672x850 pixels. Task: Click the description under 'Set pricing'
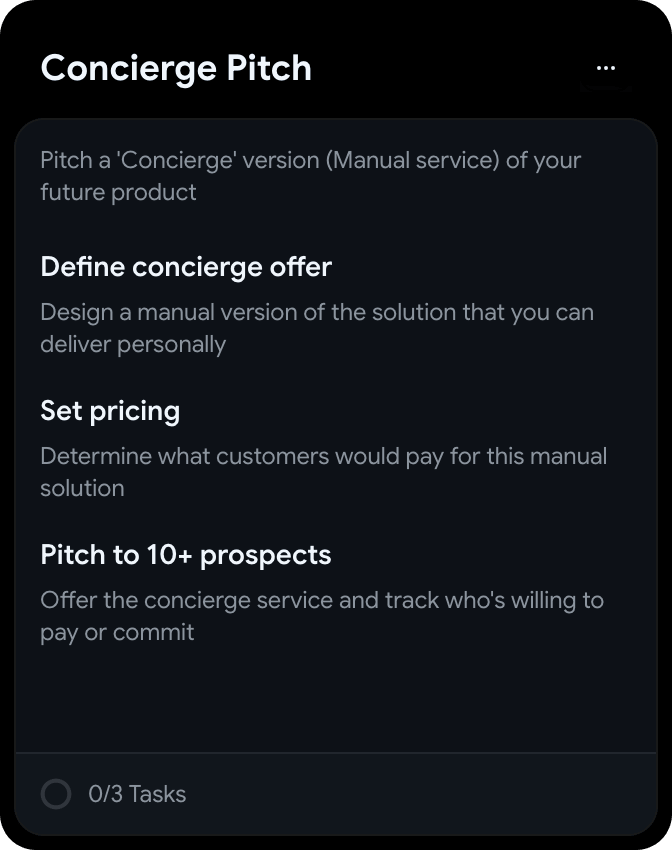tap(322, 471)
